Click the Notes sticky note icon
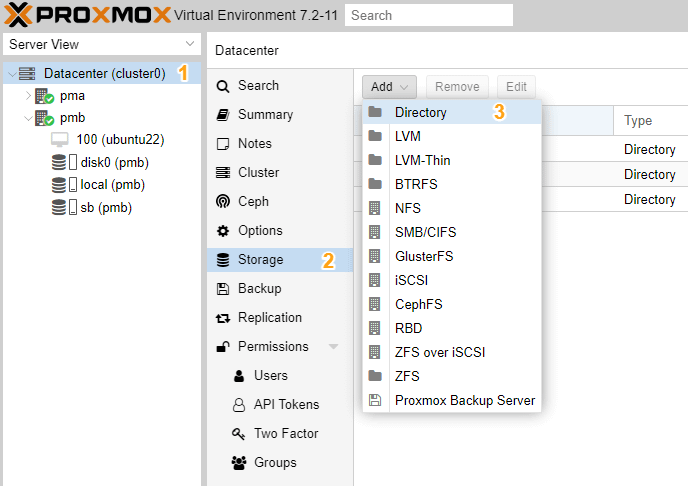This screenshot has width=688, height=486. click(x=223, y=144)
